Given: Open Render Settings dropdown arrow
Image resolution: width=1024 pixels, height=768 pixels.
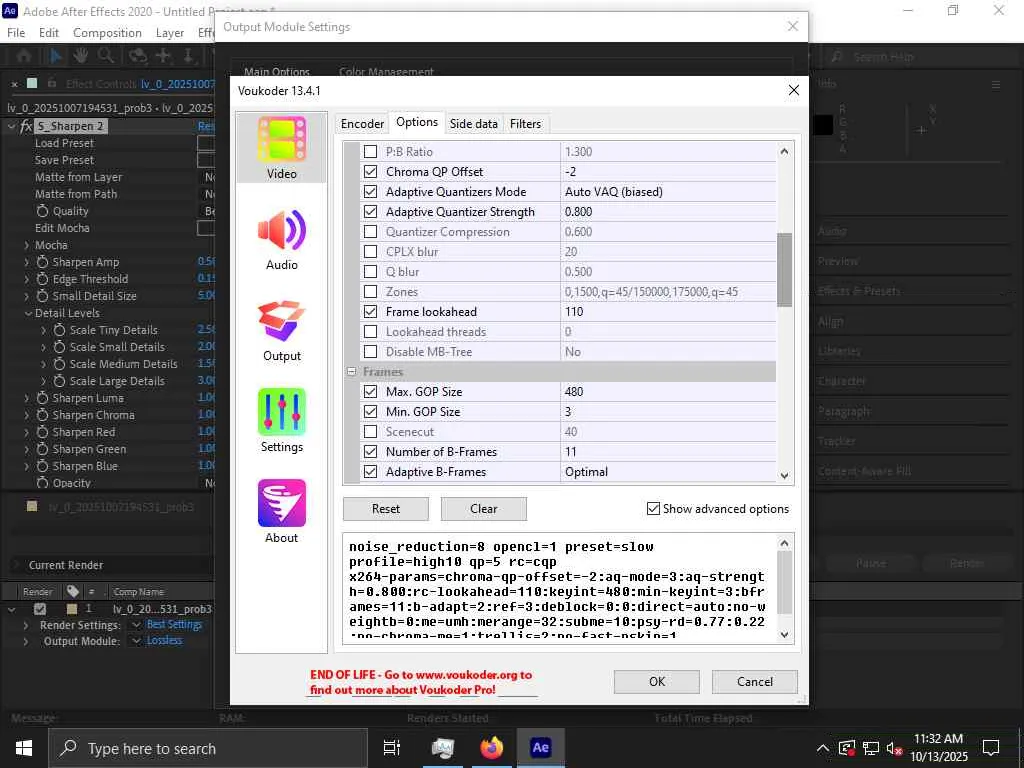Looking at the screenshot, I should 136,625.
